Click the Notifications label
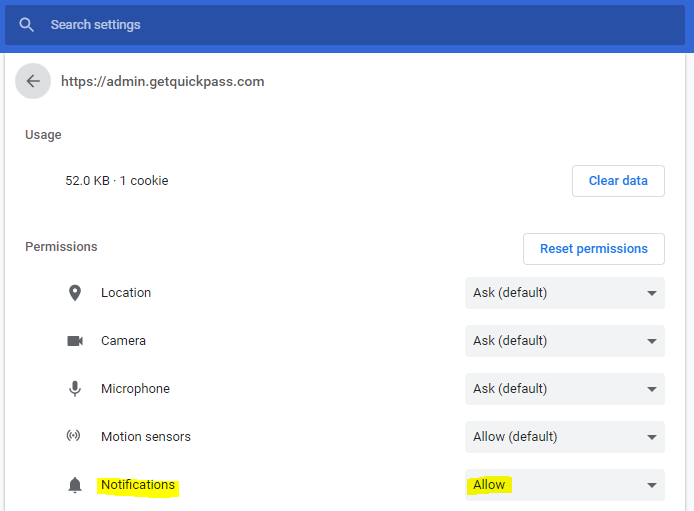This screenshot has height=511, width=694. point(138,485)
